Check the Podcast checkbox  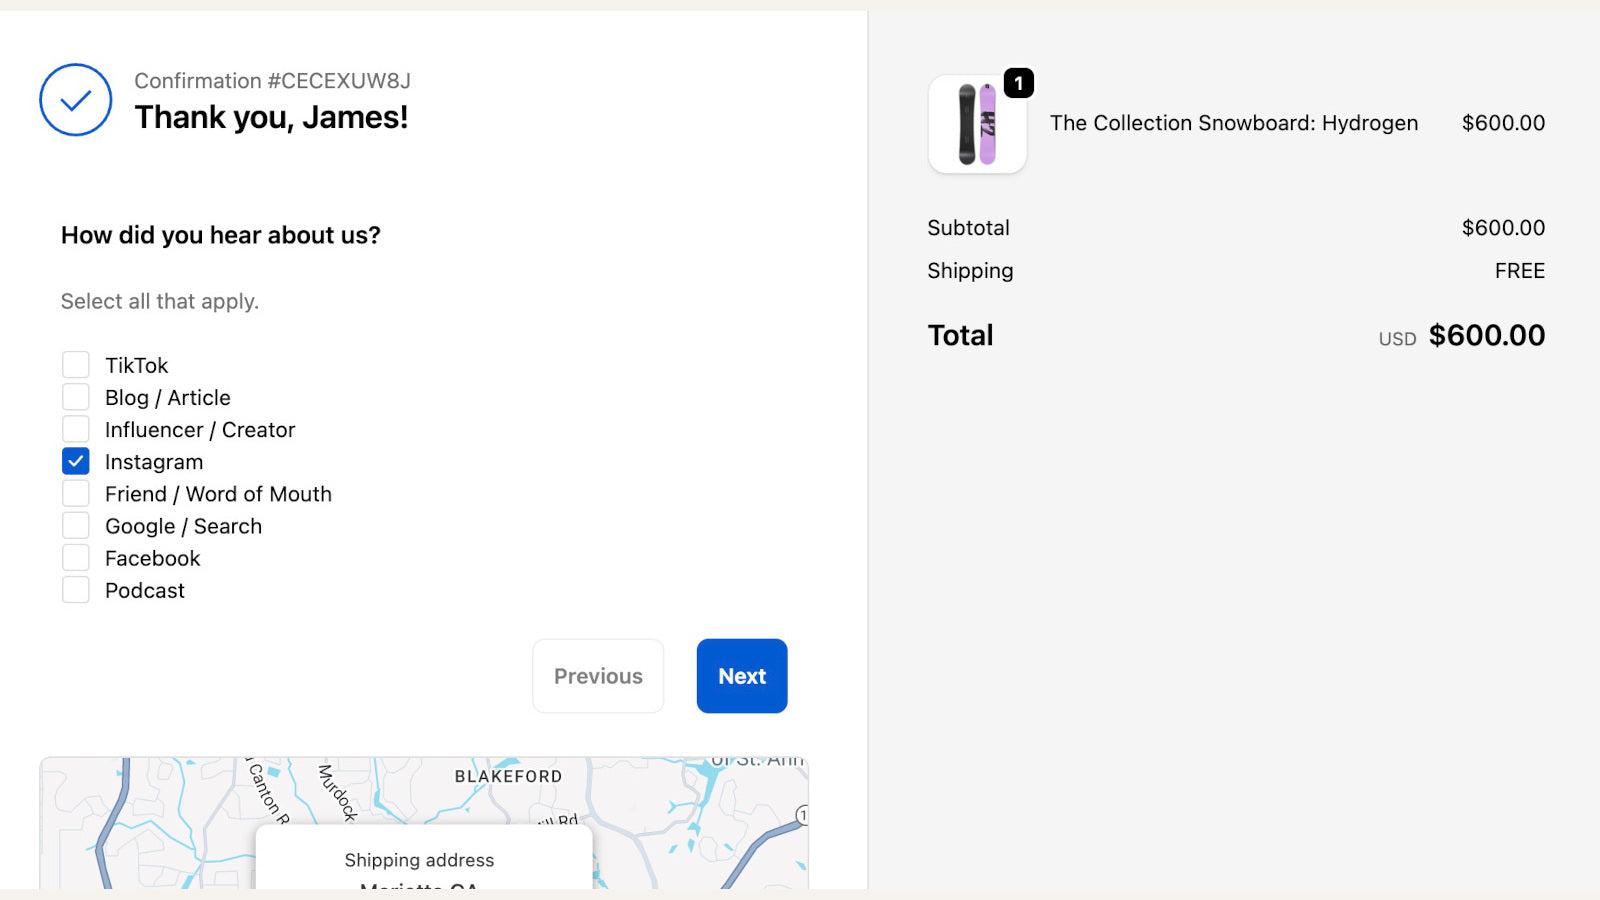pyautogui.click(x=76, y=588)
